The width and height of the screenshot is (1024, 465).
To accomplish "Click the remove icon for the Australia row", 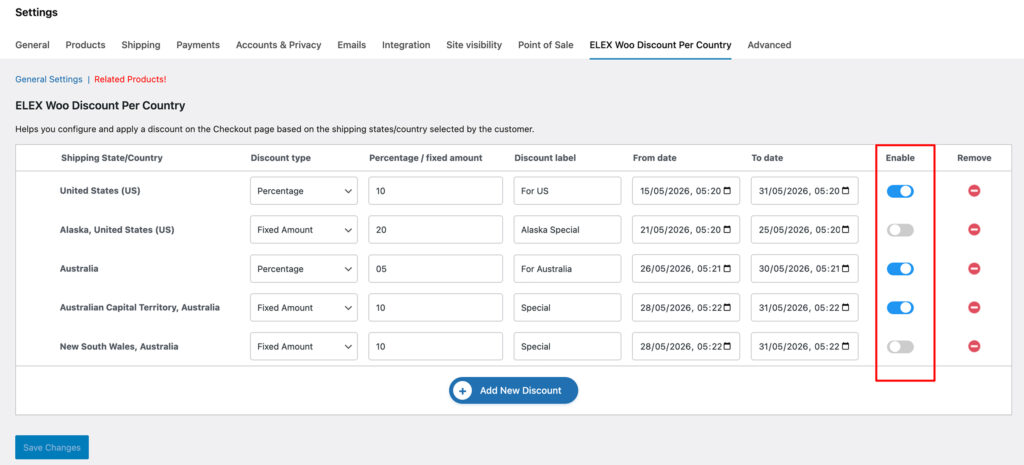I will (974, 269).
